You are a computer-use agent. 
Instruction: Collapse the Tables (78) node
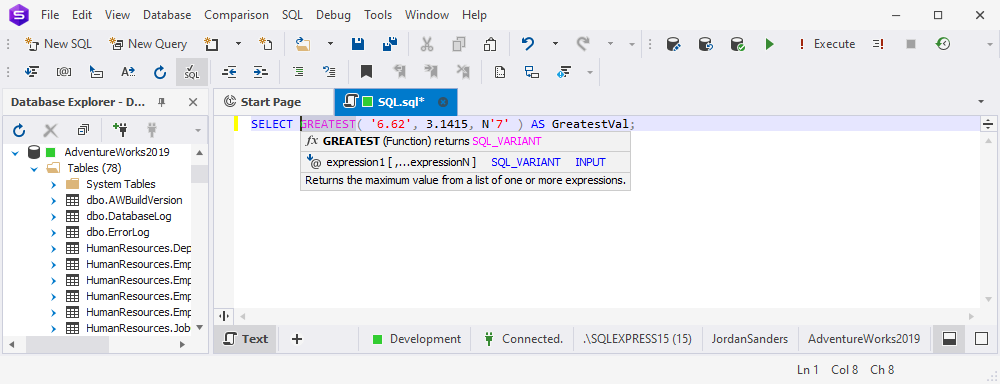tap(34, 168)
